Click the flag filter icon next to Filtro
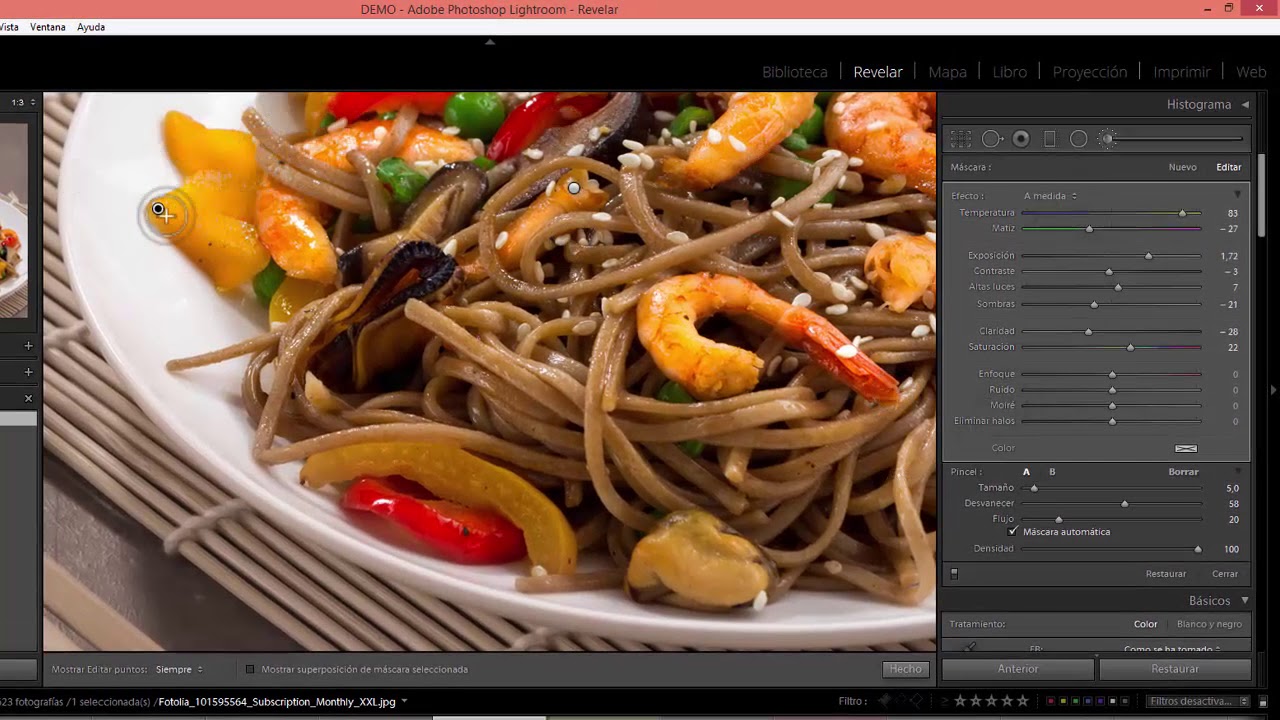The width and height of the screenshot is (1280, 720). click(x=884, y=701)
